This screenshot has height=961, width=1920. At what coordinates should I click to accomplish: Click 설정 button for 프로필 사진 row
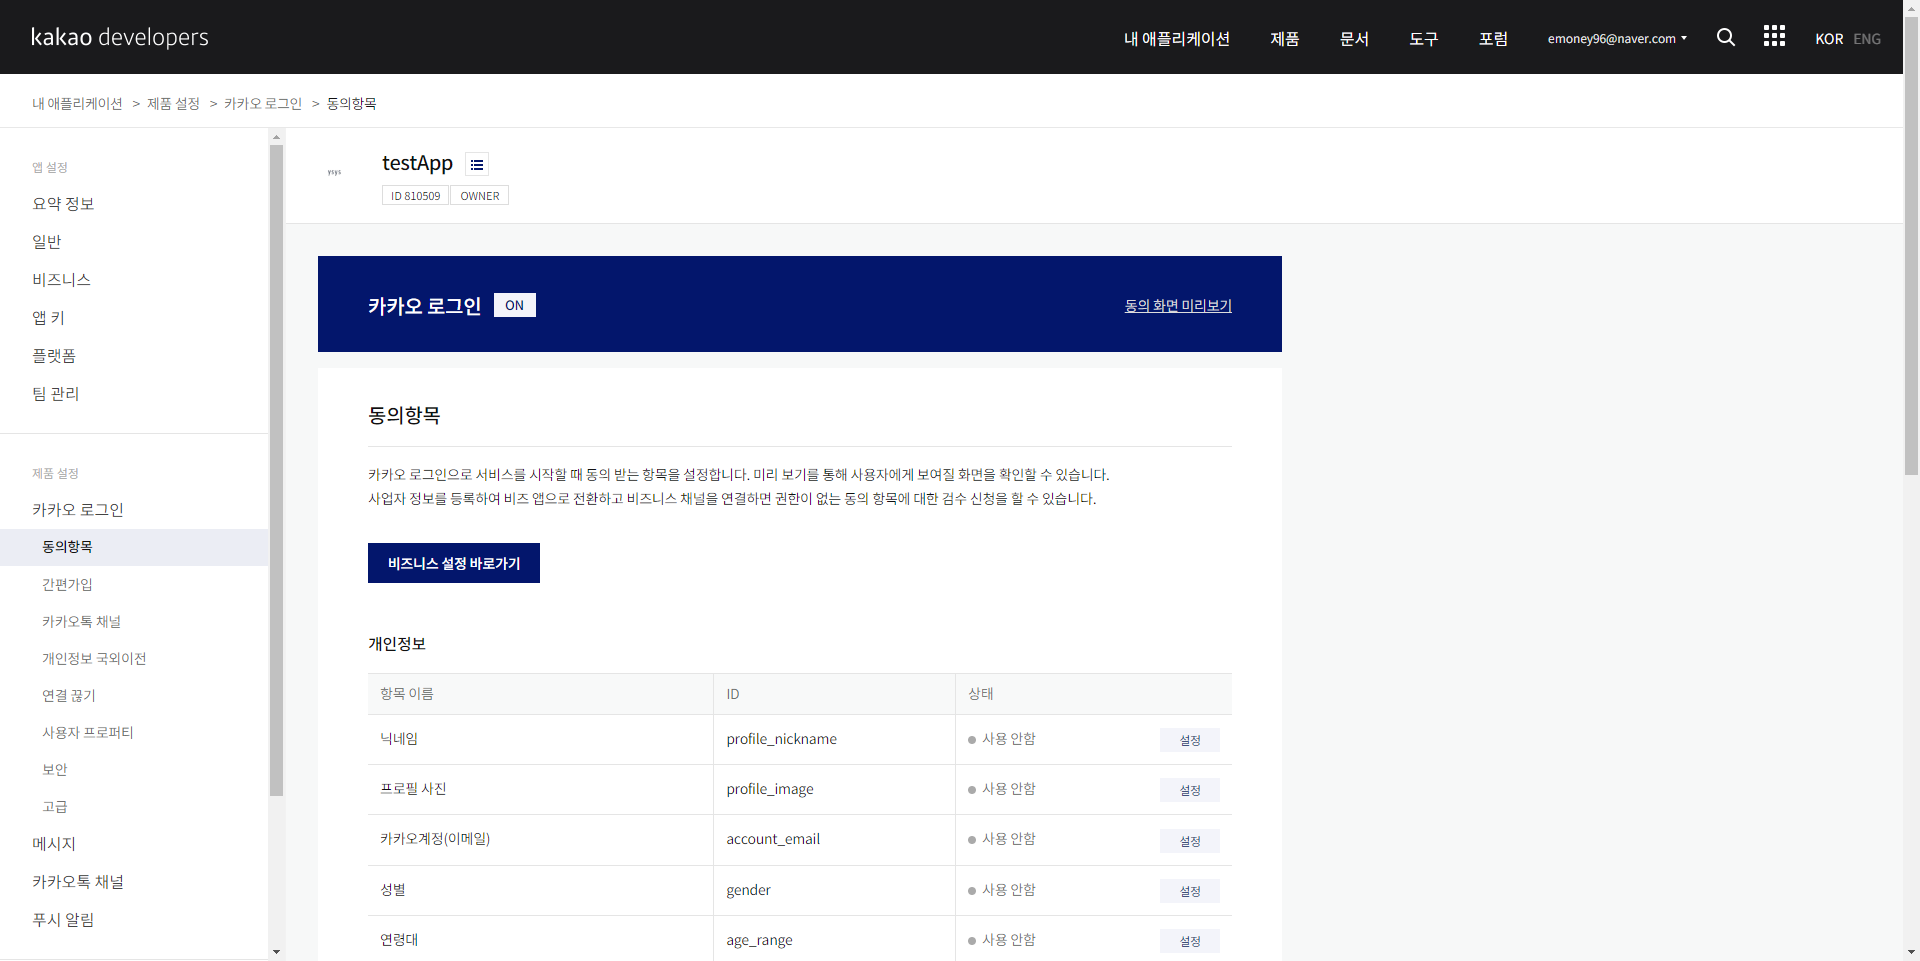[x=1190, y=790]
